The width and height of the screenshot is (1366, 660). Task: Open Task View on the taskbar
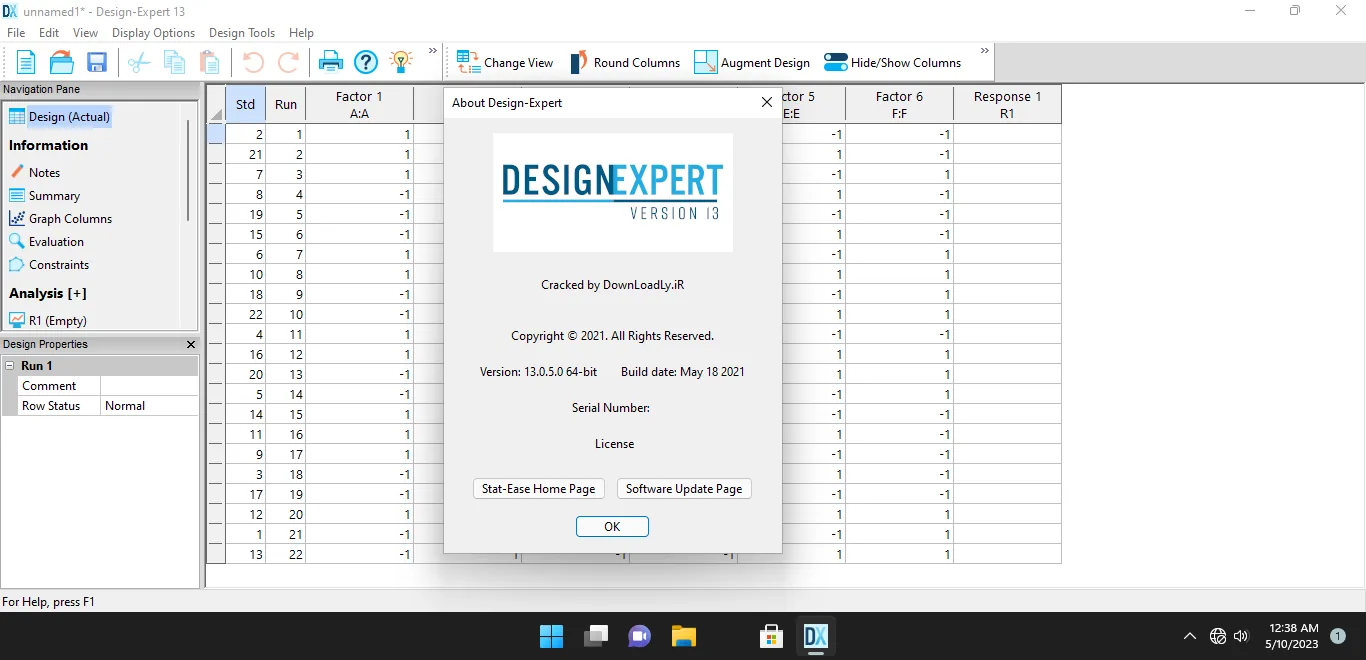coord(596,636)
